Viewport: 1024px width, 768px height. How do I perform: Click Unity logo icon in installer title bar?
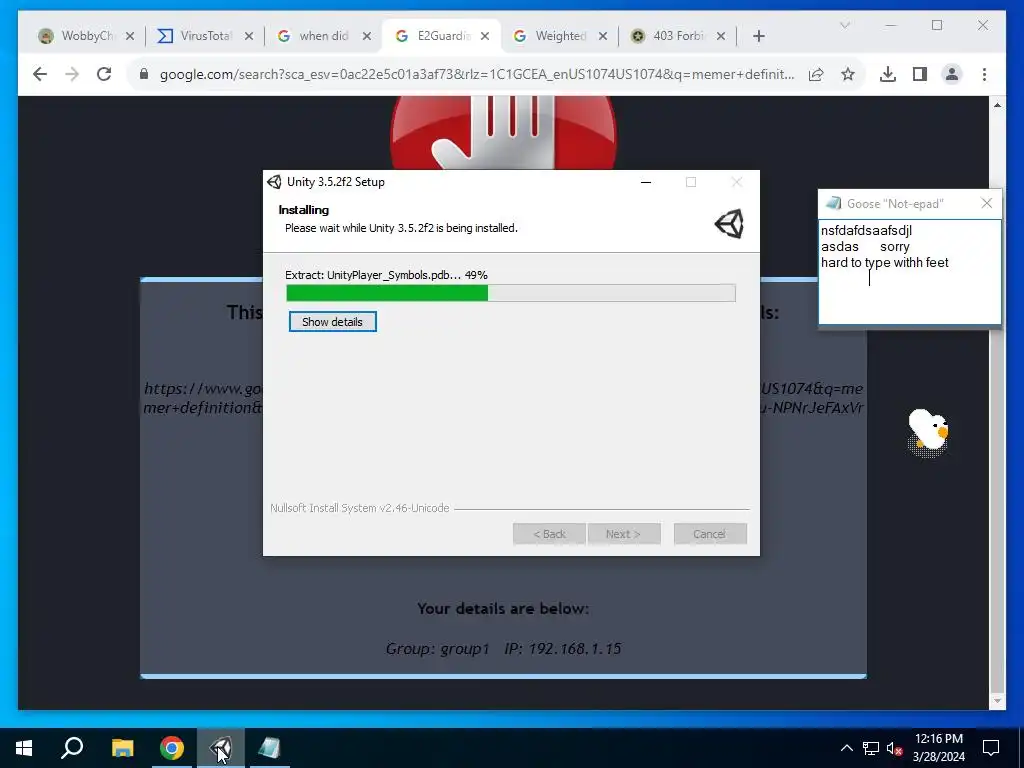[x=274, y=182]
